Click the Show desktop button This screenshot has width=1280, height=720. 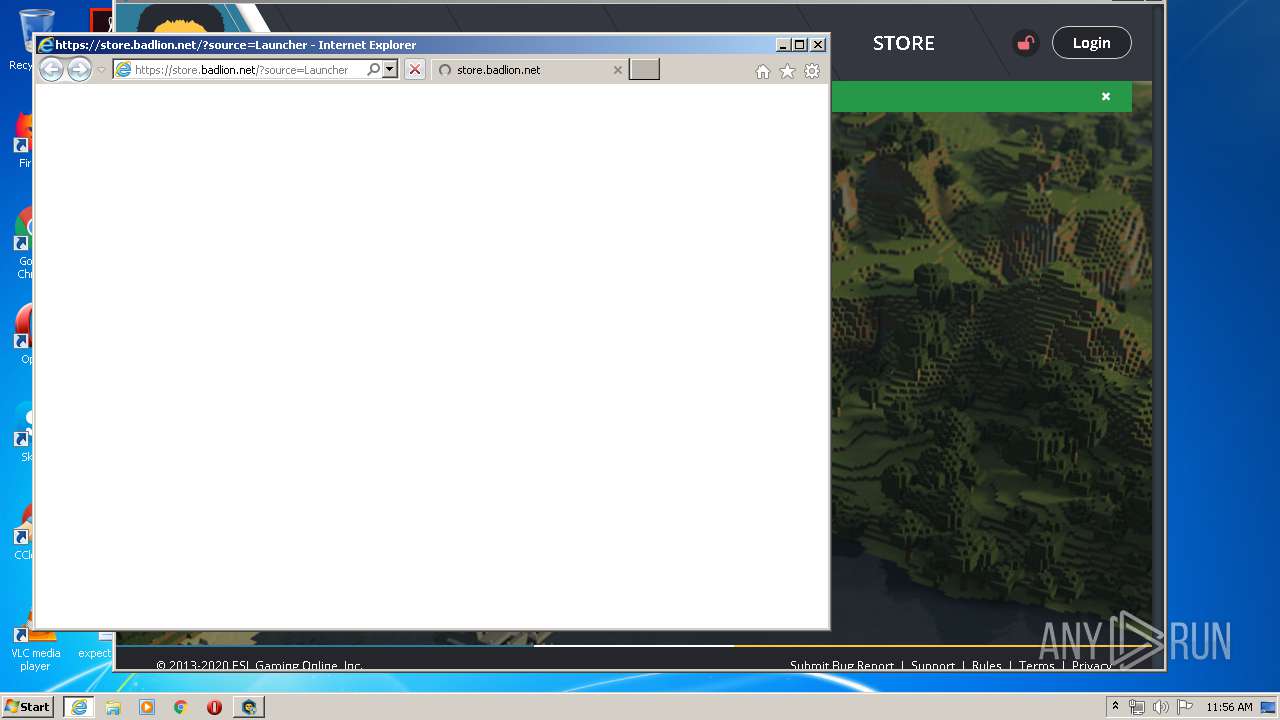tap(1268, 707)
